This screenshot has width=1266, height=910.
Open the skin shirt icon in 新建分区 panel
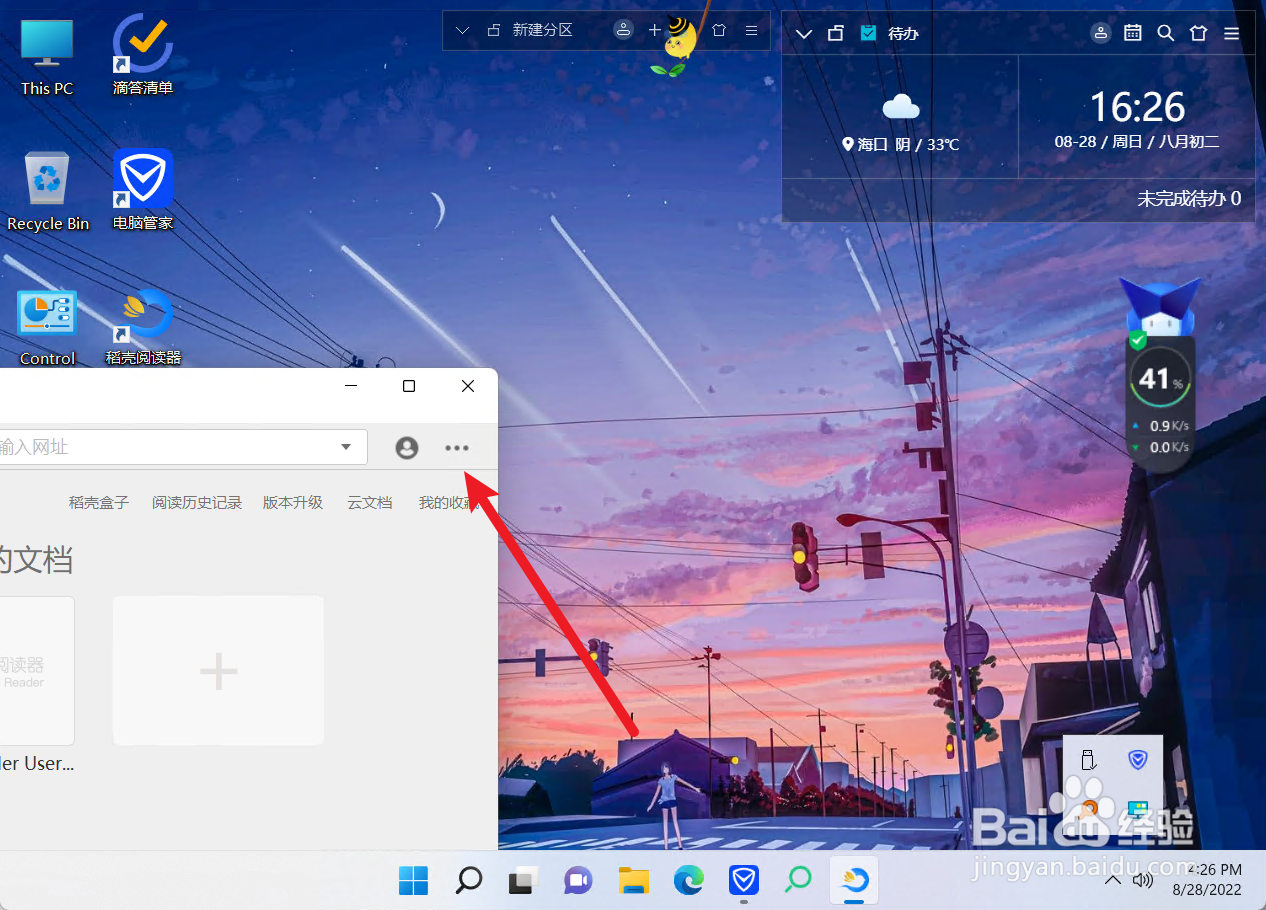click(719, 31)
